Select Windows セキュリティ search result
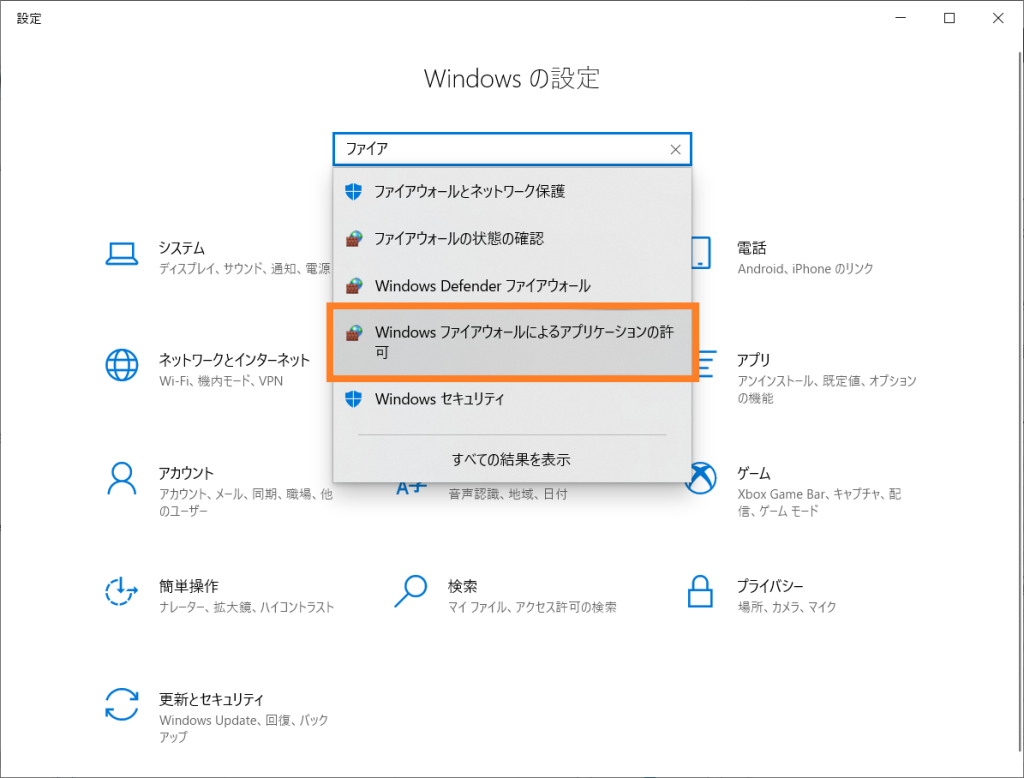The image size is (1024, 778). tap(512, 398)
